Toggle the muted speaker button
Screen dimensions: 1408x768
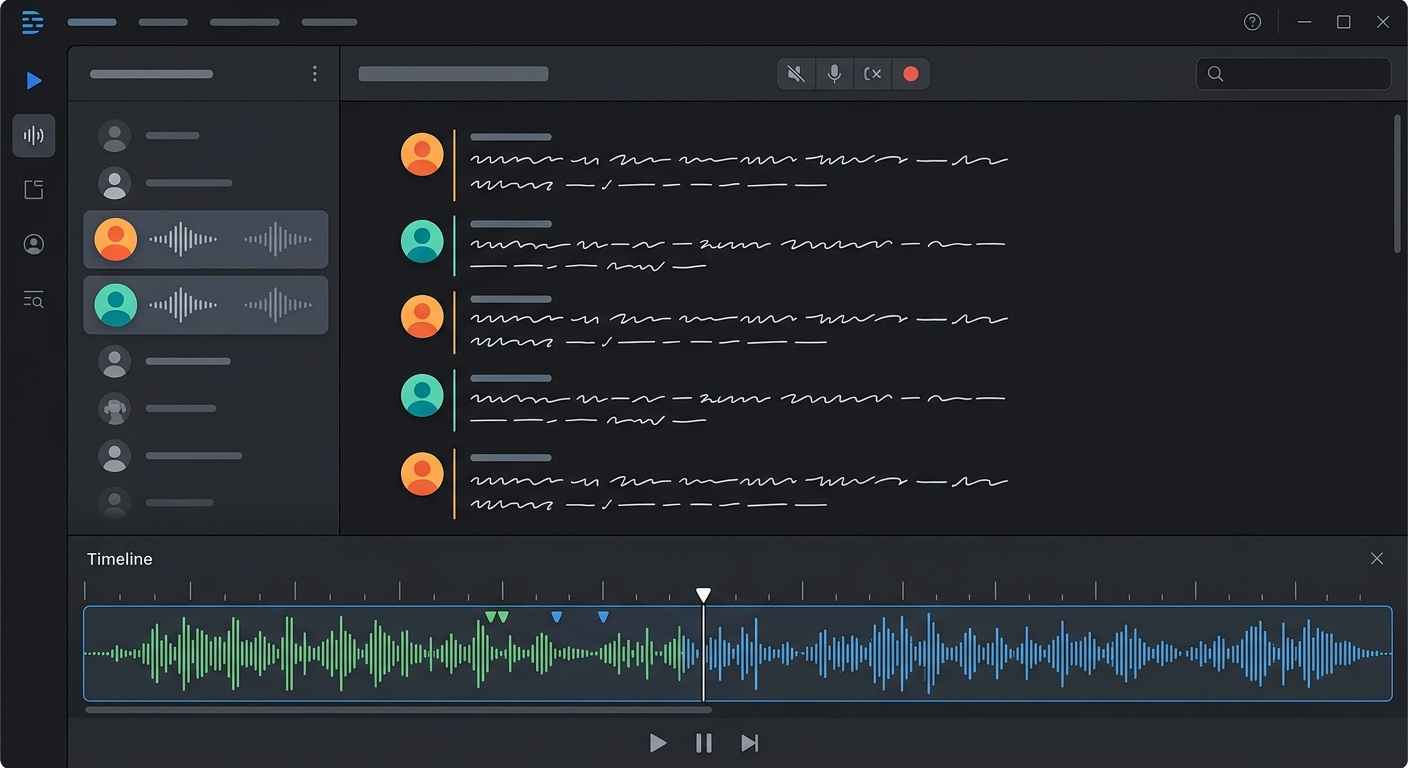[x=796, y=74]
